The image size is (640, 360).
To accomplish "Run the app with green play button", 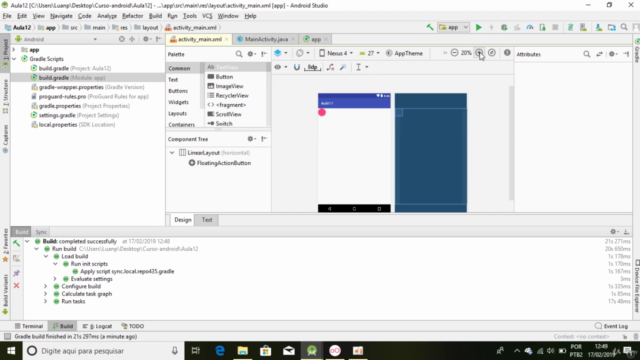I will tap(478, 27).
